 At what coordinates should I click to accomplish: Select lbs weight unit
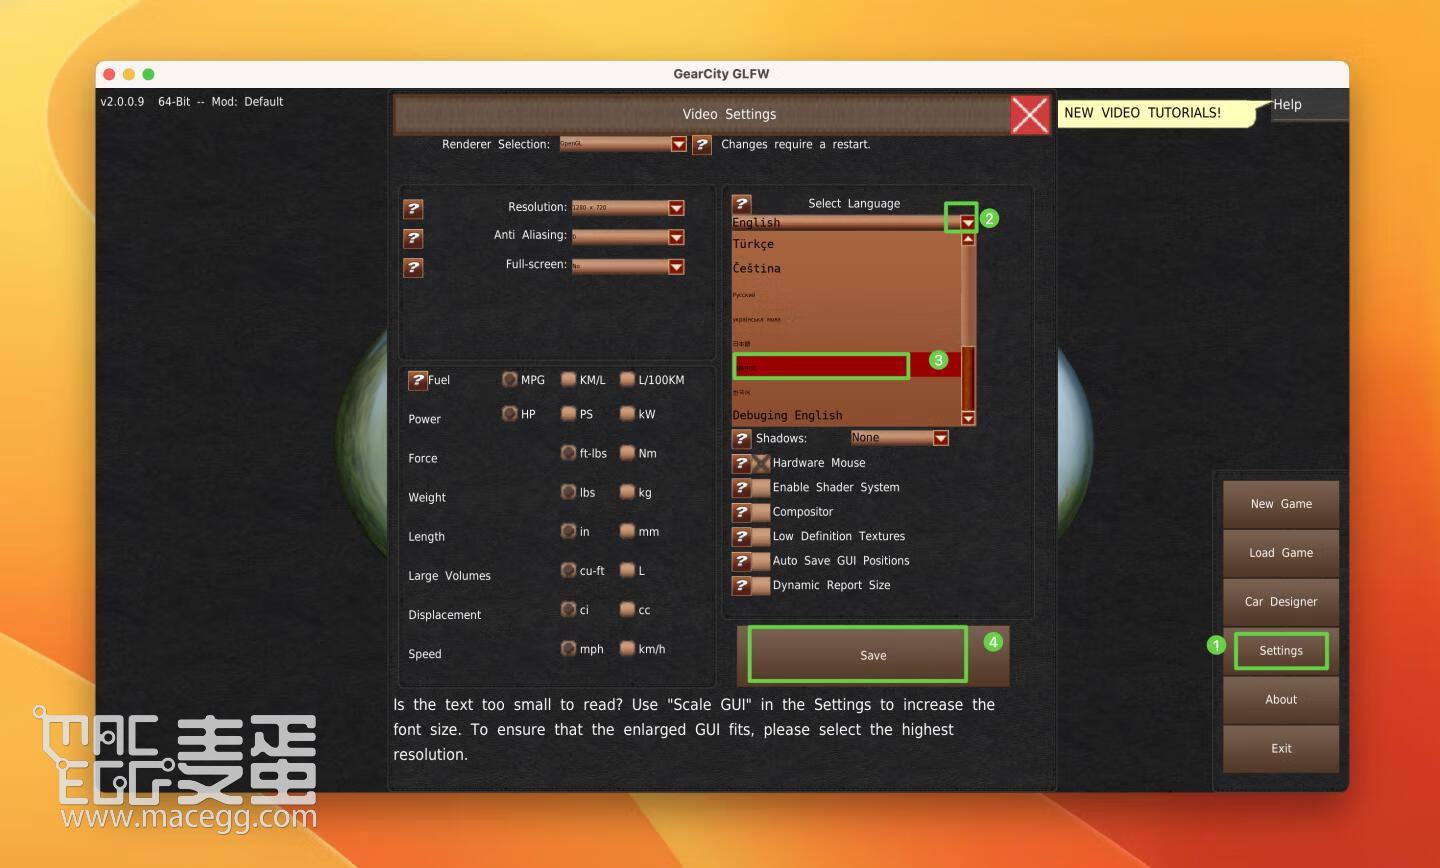point(568,491)
